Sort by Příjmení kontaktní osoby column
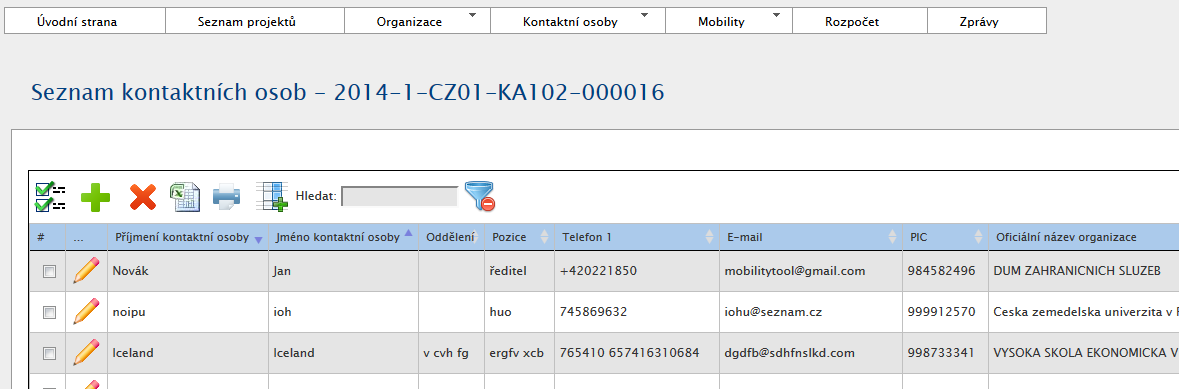Viewport: 1179px width, 389px height. (188, 237)
